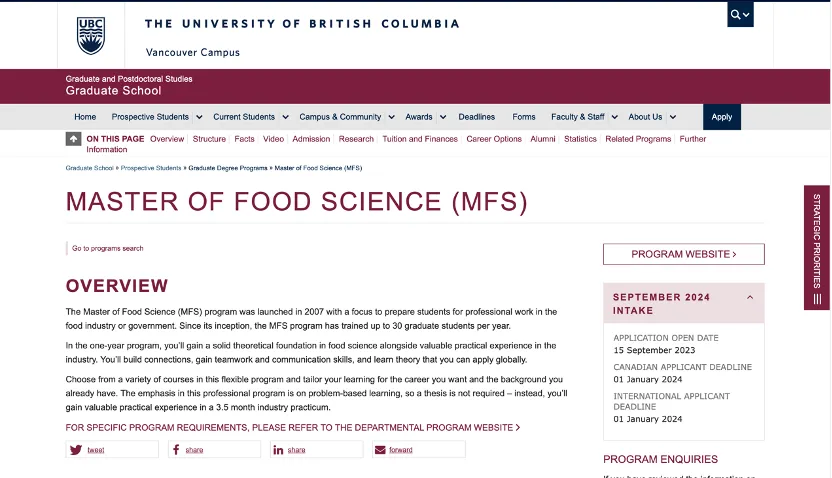Click the Go to programs search link

click(x=107, y=248)
